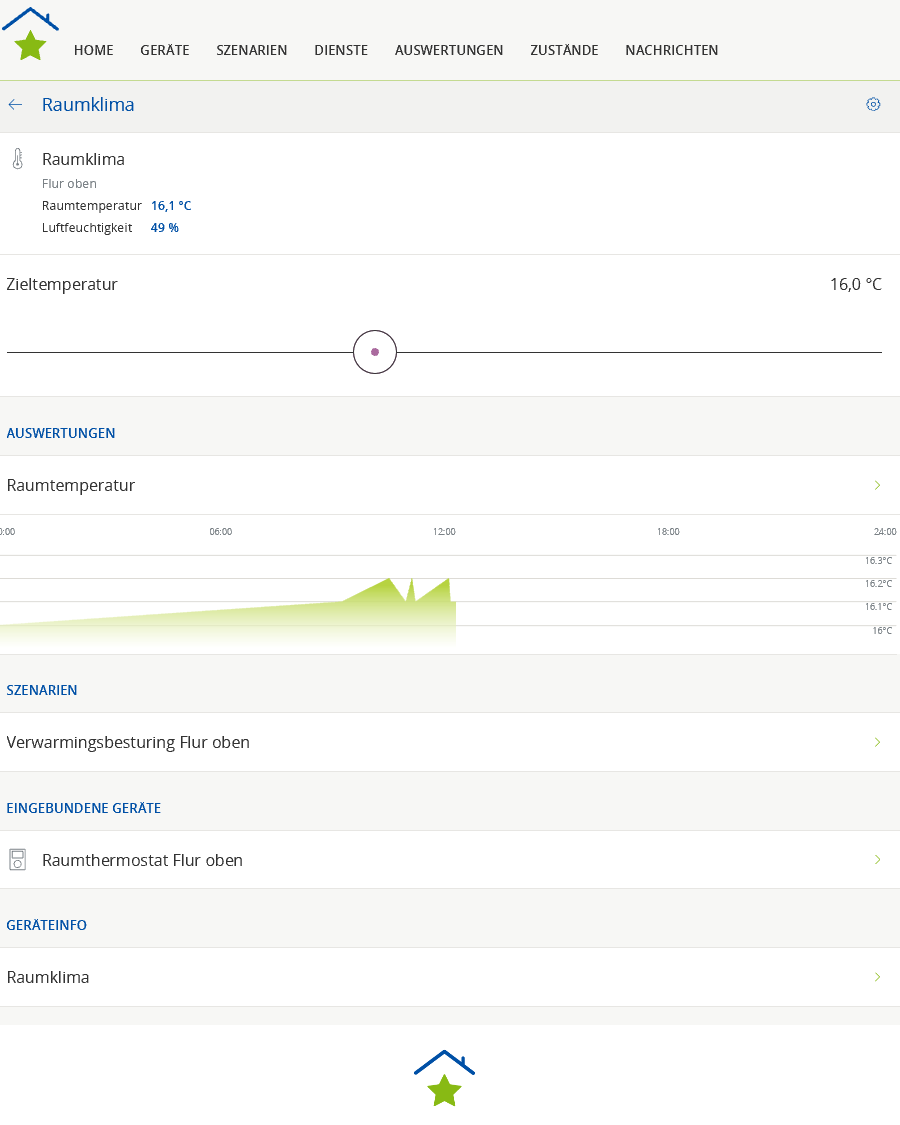Select DIENSTE from the navigation bar
900x1125 pixels.
[341, 50]
